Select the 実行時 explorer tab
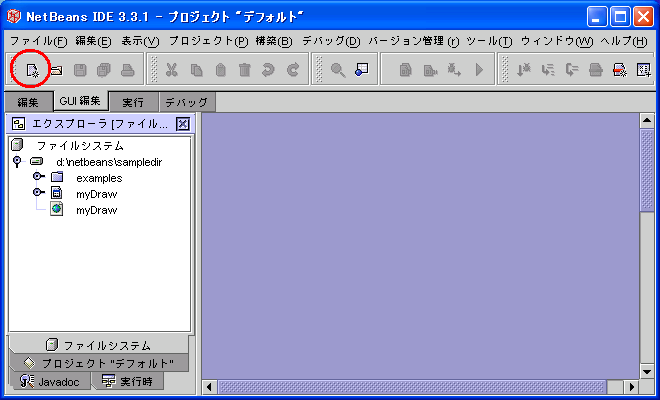Screen dimensions: 660x400 click(128, 381)
